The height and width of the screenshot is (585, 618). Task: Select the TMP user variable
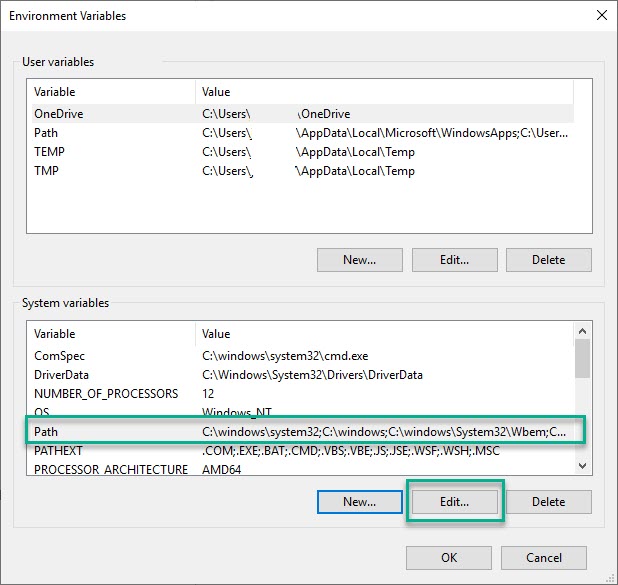47,171
